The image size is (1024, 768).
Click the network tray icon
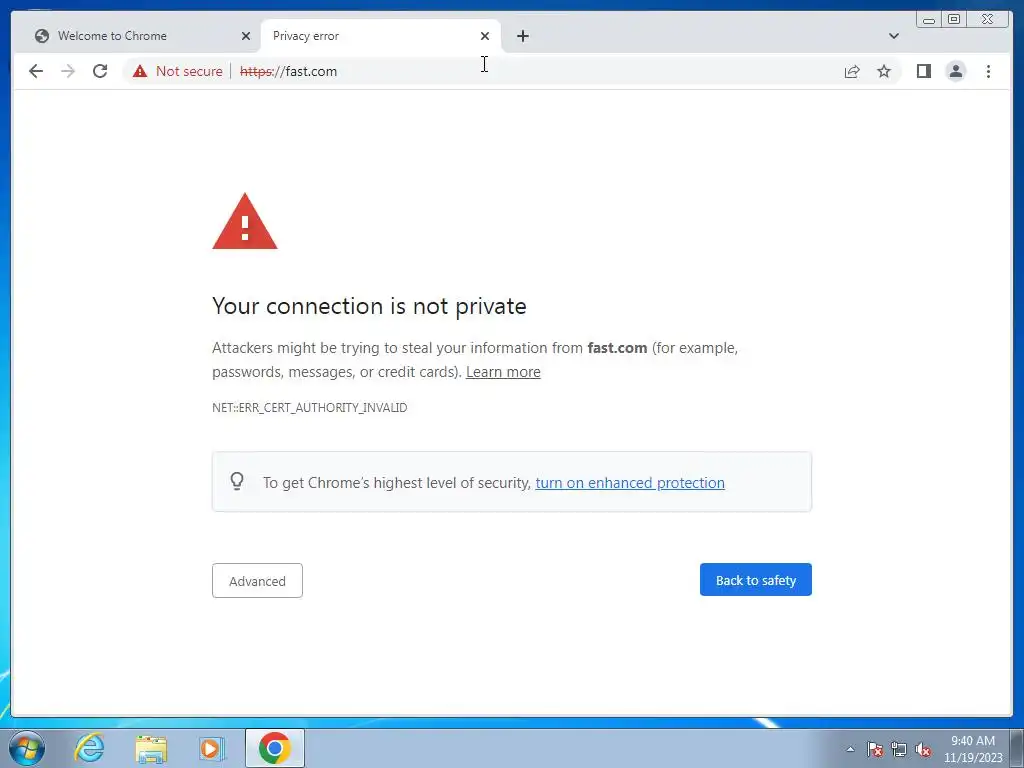pyautogui.click(x=899, y=749)
